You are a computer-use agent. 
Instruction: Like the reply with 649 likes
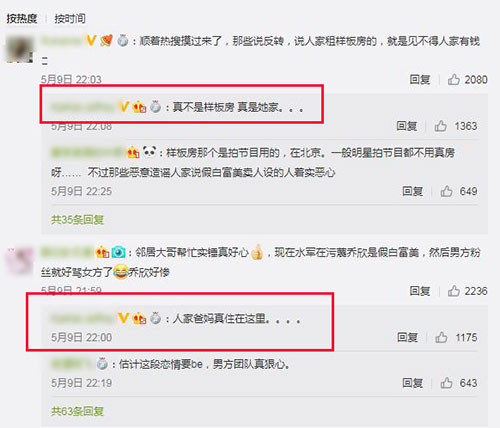coord(446,191)
